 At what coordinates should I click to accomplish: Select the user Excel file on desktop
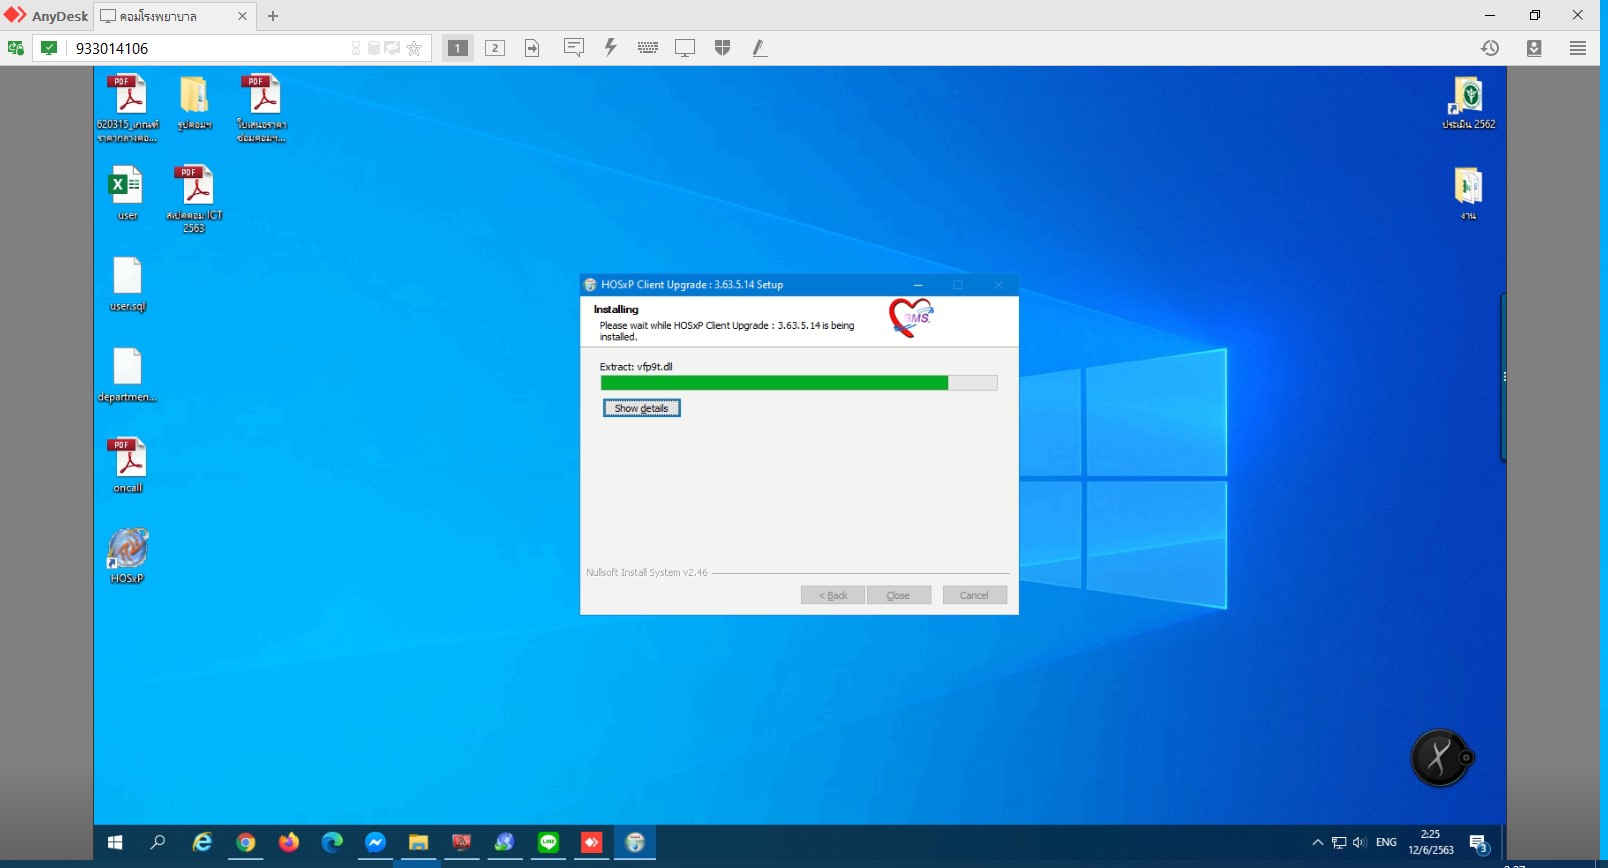[x=127, y=193]
